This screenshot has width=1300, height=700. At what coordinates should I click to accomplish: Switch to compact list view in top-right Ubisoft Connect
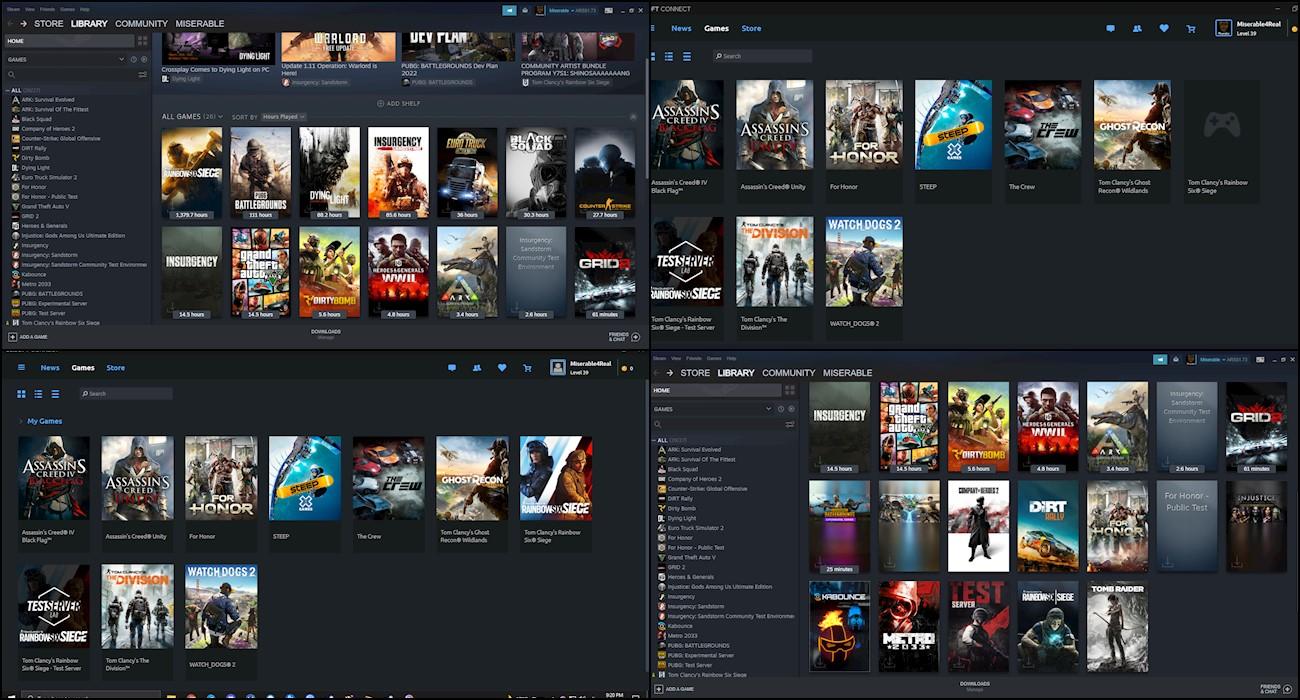(687, 57)
